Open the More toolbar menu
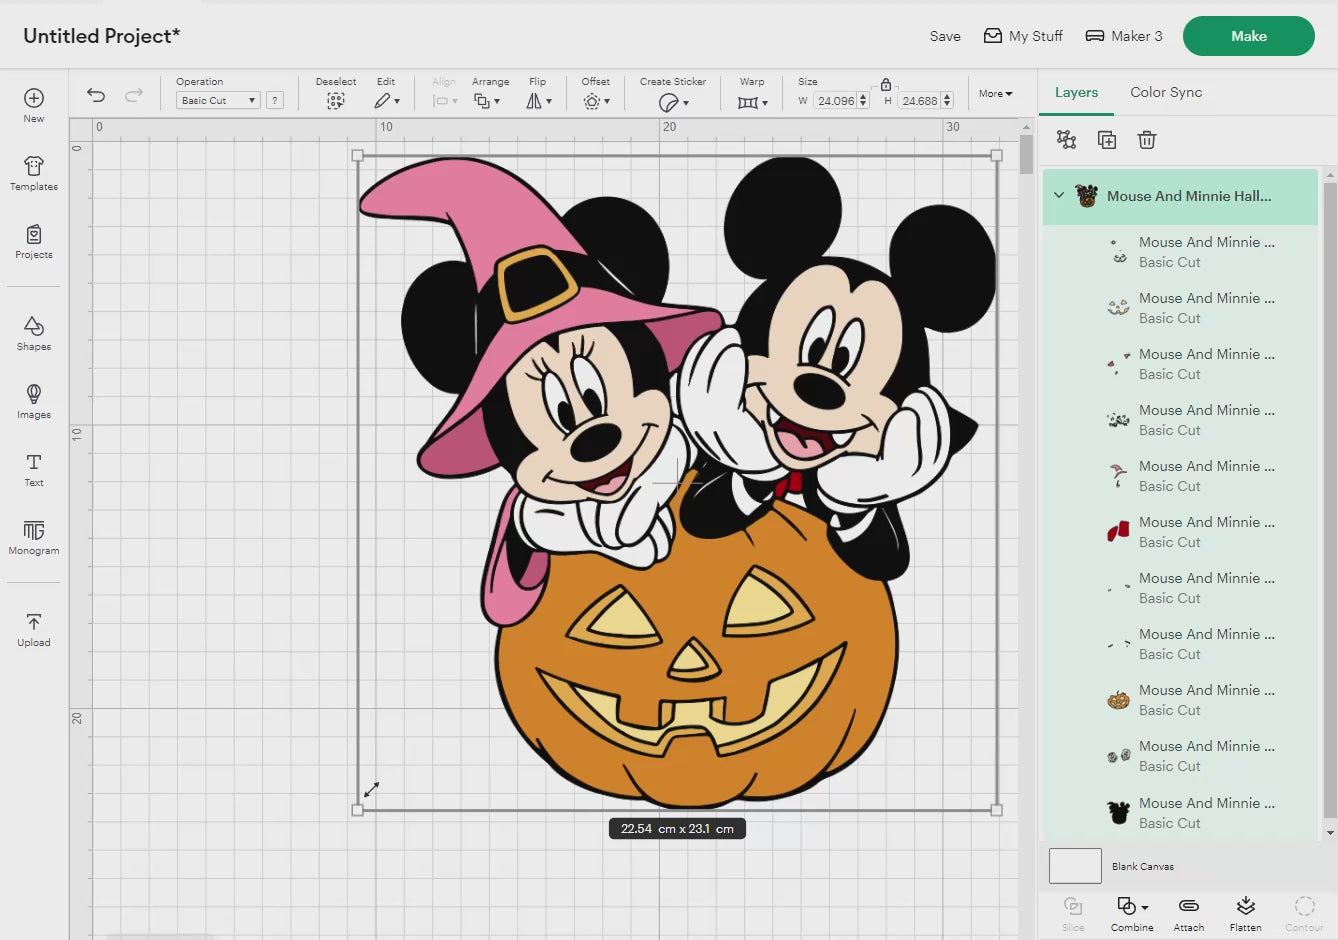 (x=995, y=94)
